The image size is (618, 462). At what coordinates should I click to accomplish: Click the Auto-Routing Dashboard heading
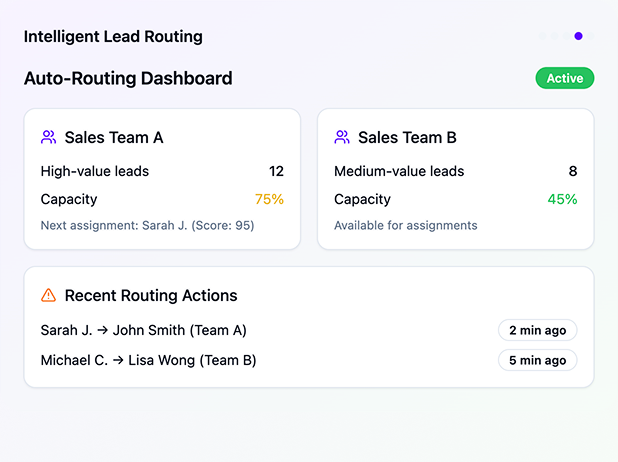pos(128,78)
